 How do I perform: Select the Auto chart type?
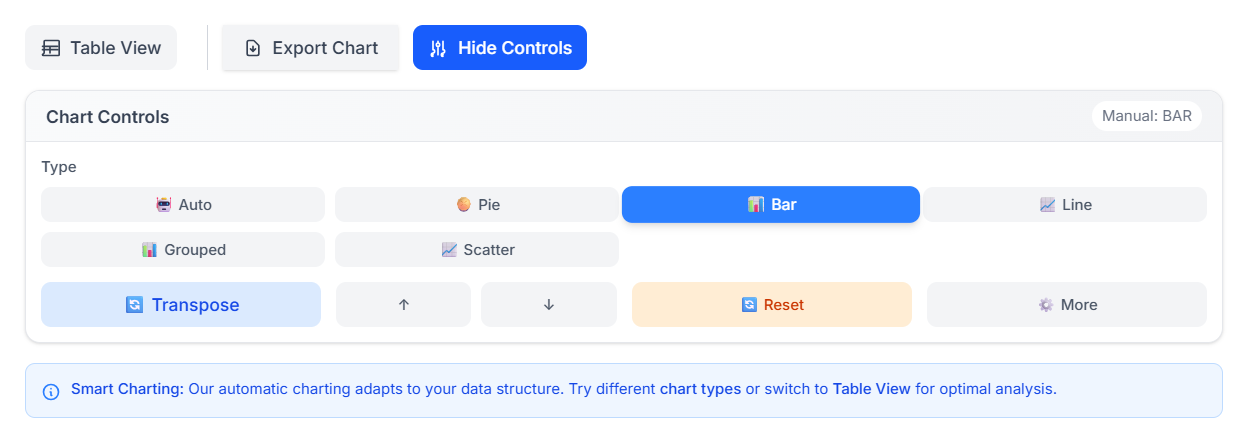pos(183,205)
